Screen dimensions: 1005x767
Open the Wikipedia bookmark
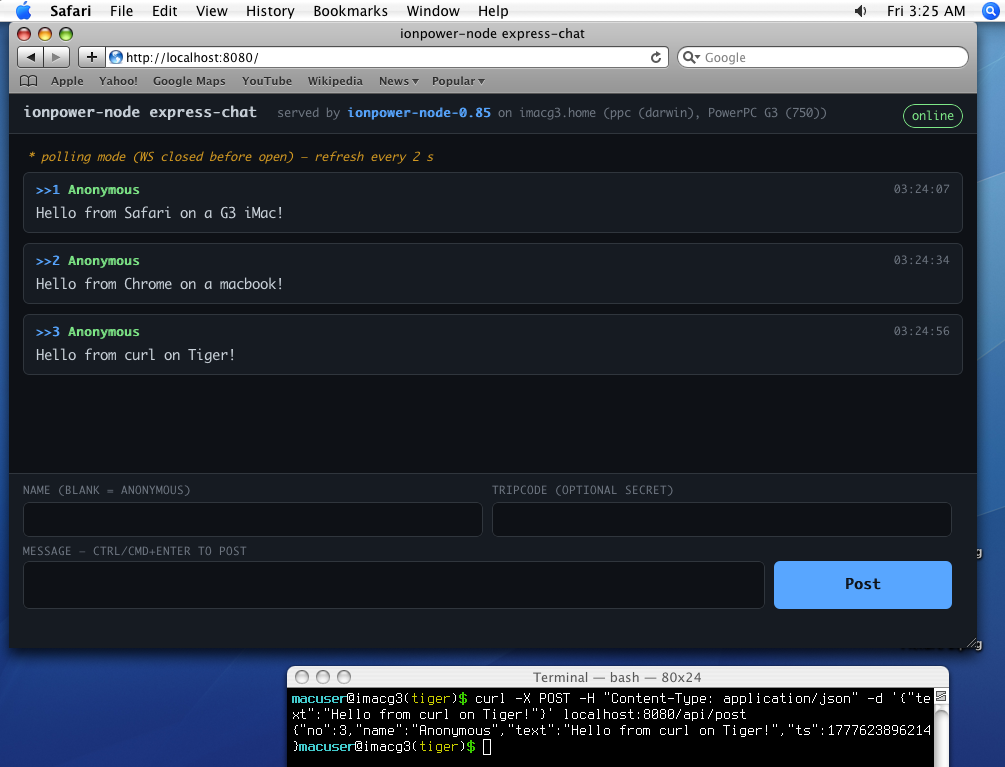click(335, 81)
